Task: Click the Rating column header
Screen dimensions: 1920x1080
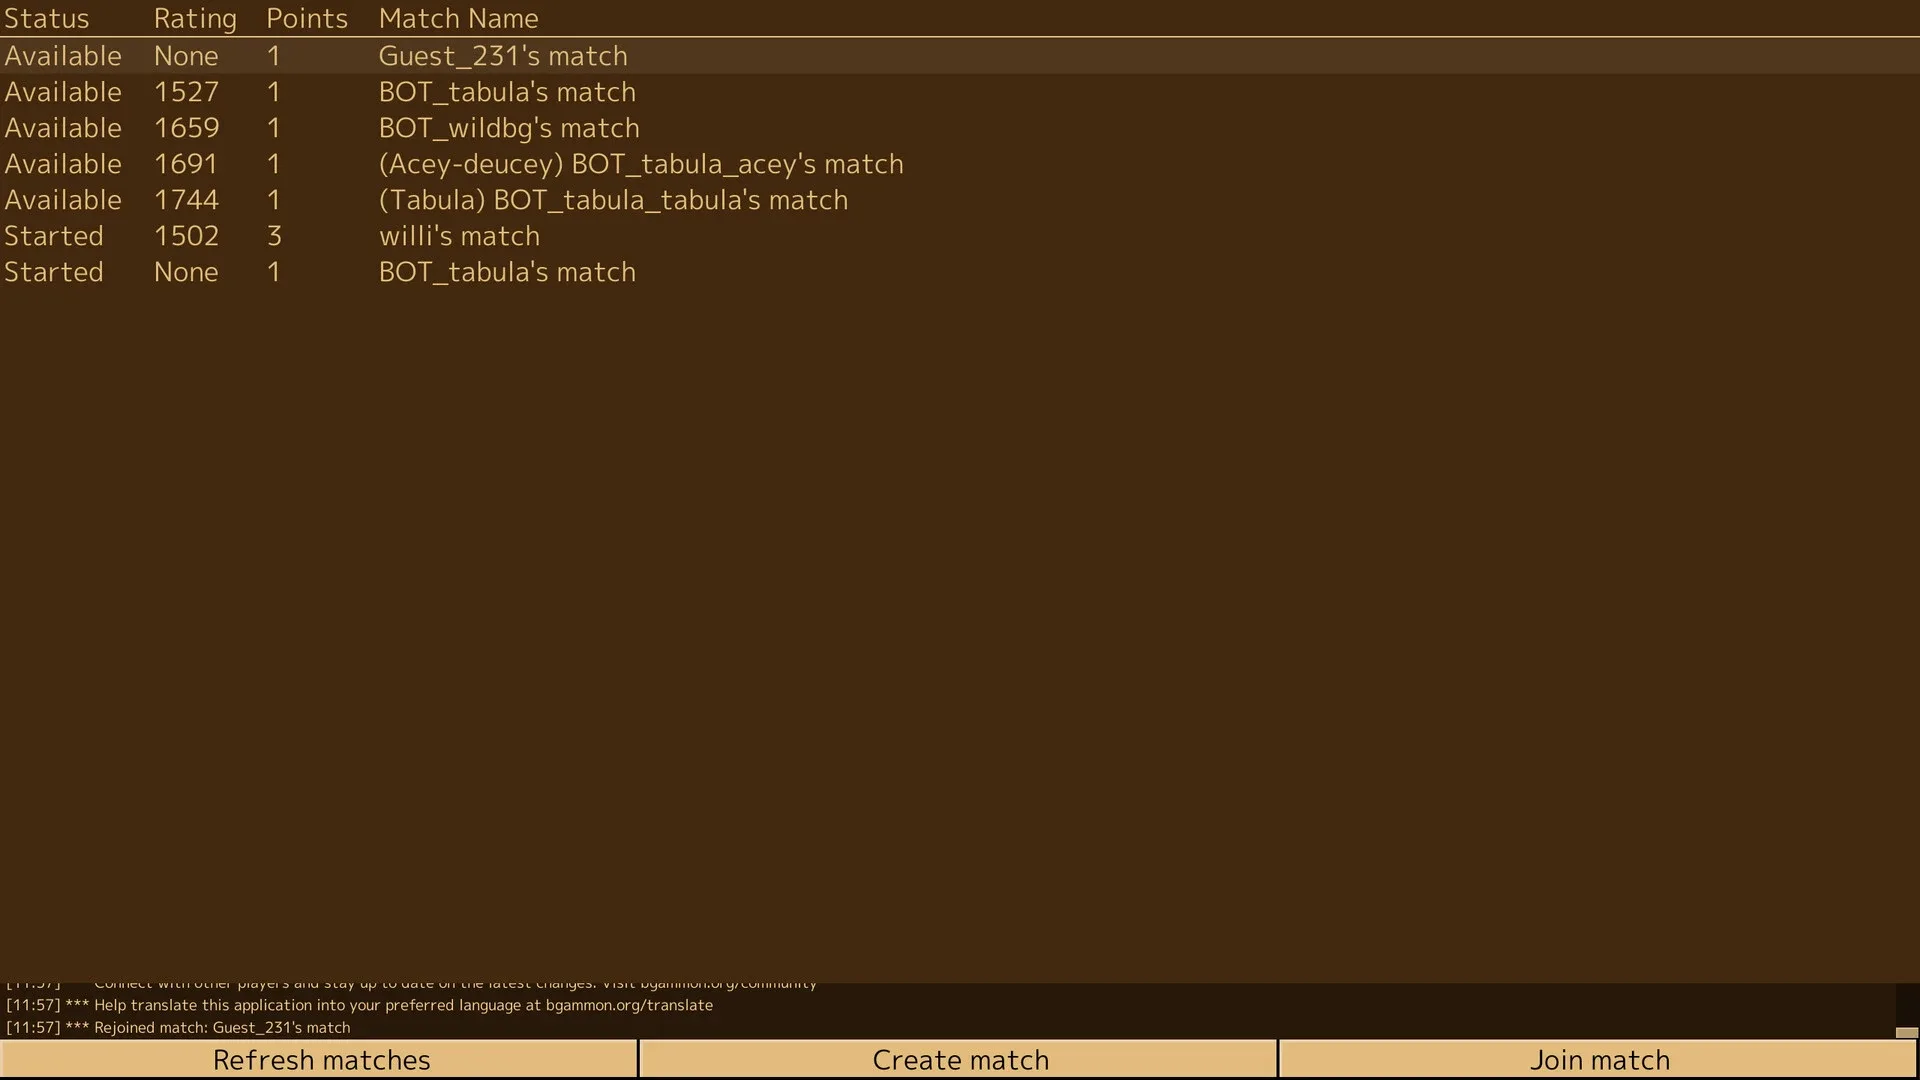Action: coord(195,18)
